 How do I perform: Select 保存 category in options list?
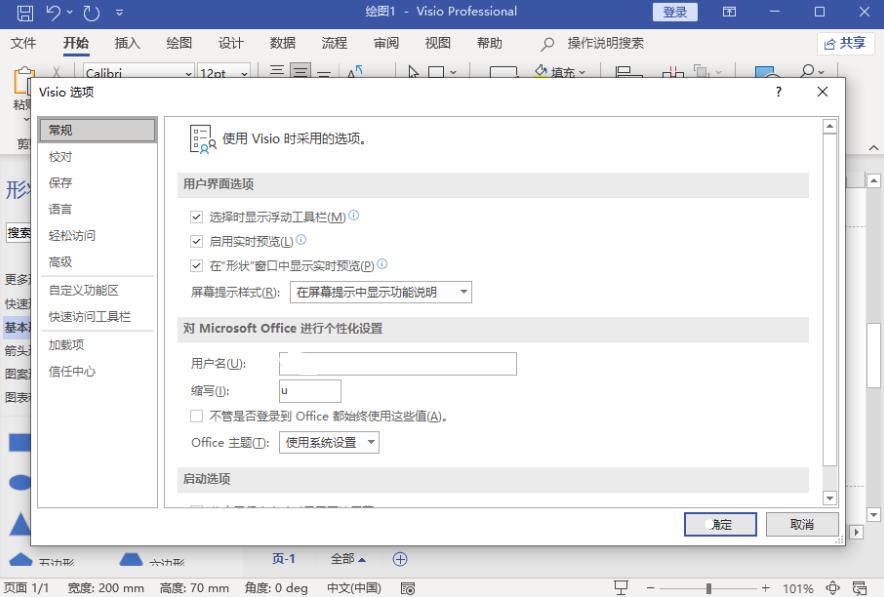98,183
